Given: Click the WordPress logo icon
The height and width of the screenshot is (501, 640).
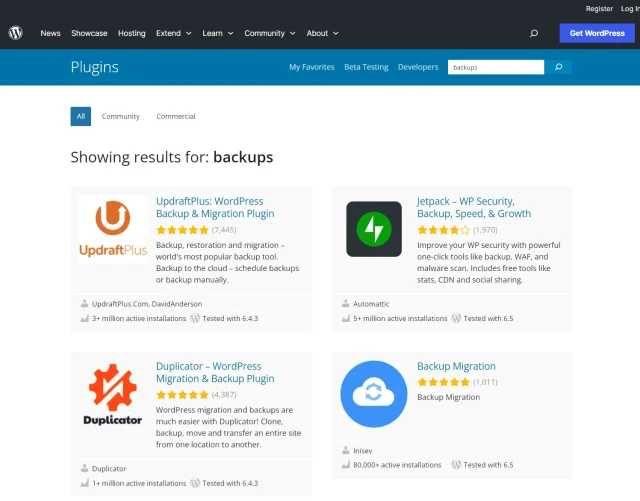Looking at the screenshot, I should click(x=16, y=33).
